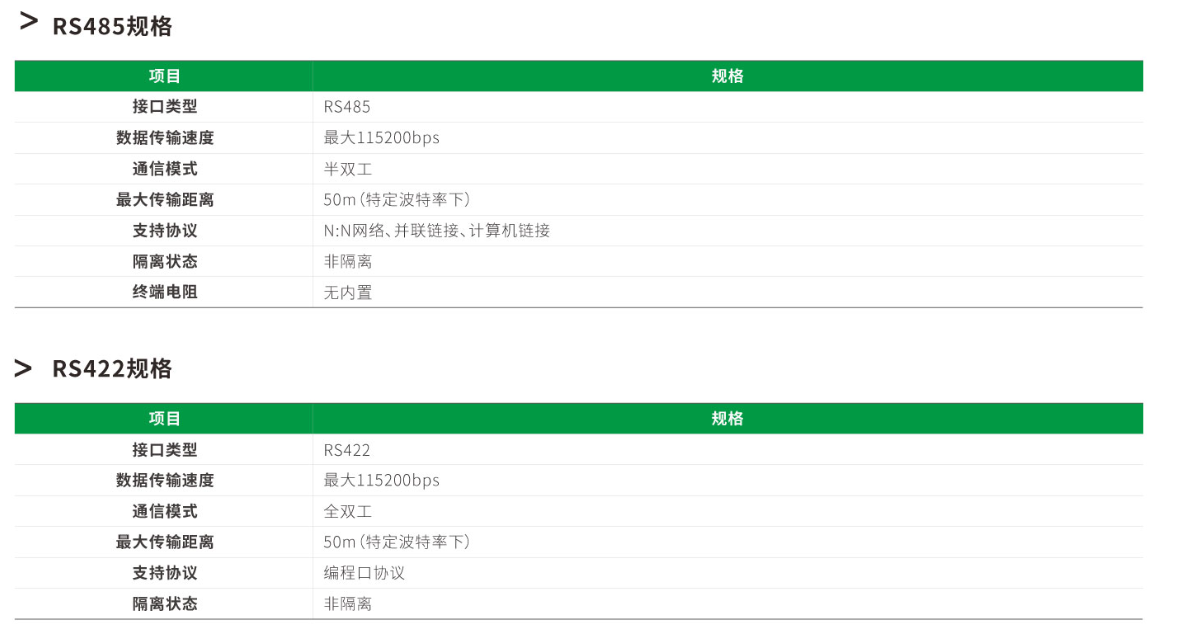
Task: Click 最大115200bps in the RS485 table
Action: [x=381, y=138]
